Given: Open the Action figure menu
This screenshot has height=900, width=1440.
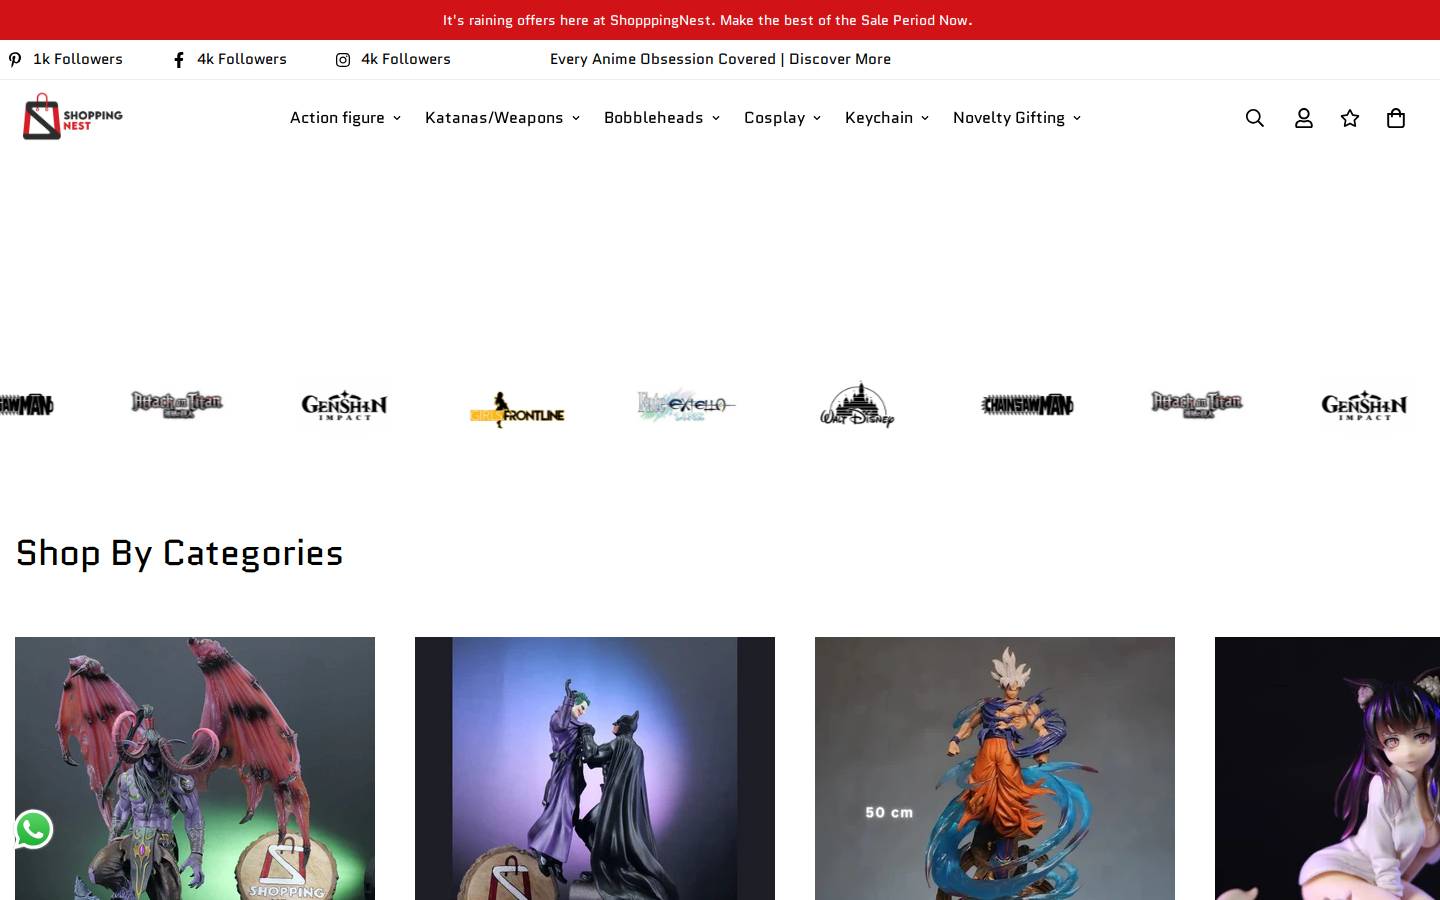Looking at the screenshot, I should point(337,118).
